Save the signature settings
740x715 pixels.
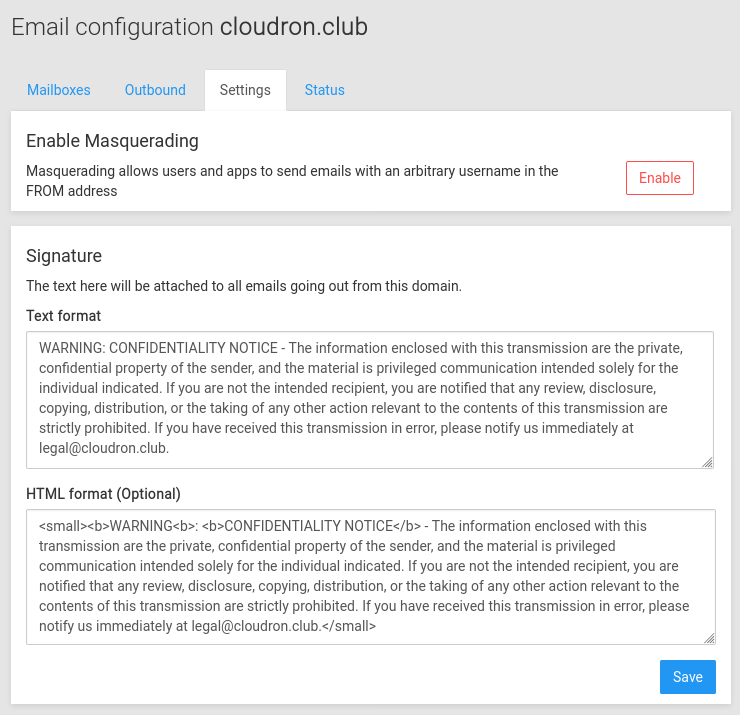[x=687, y=677]
